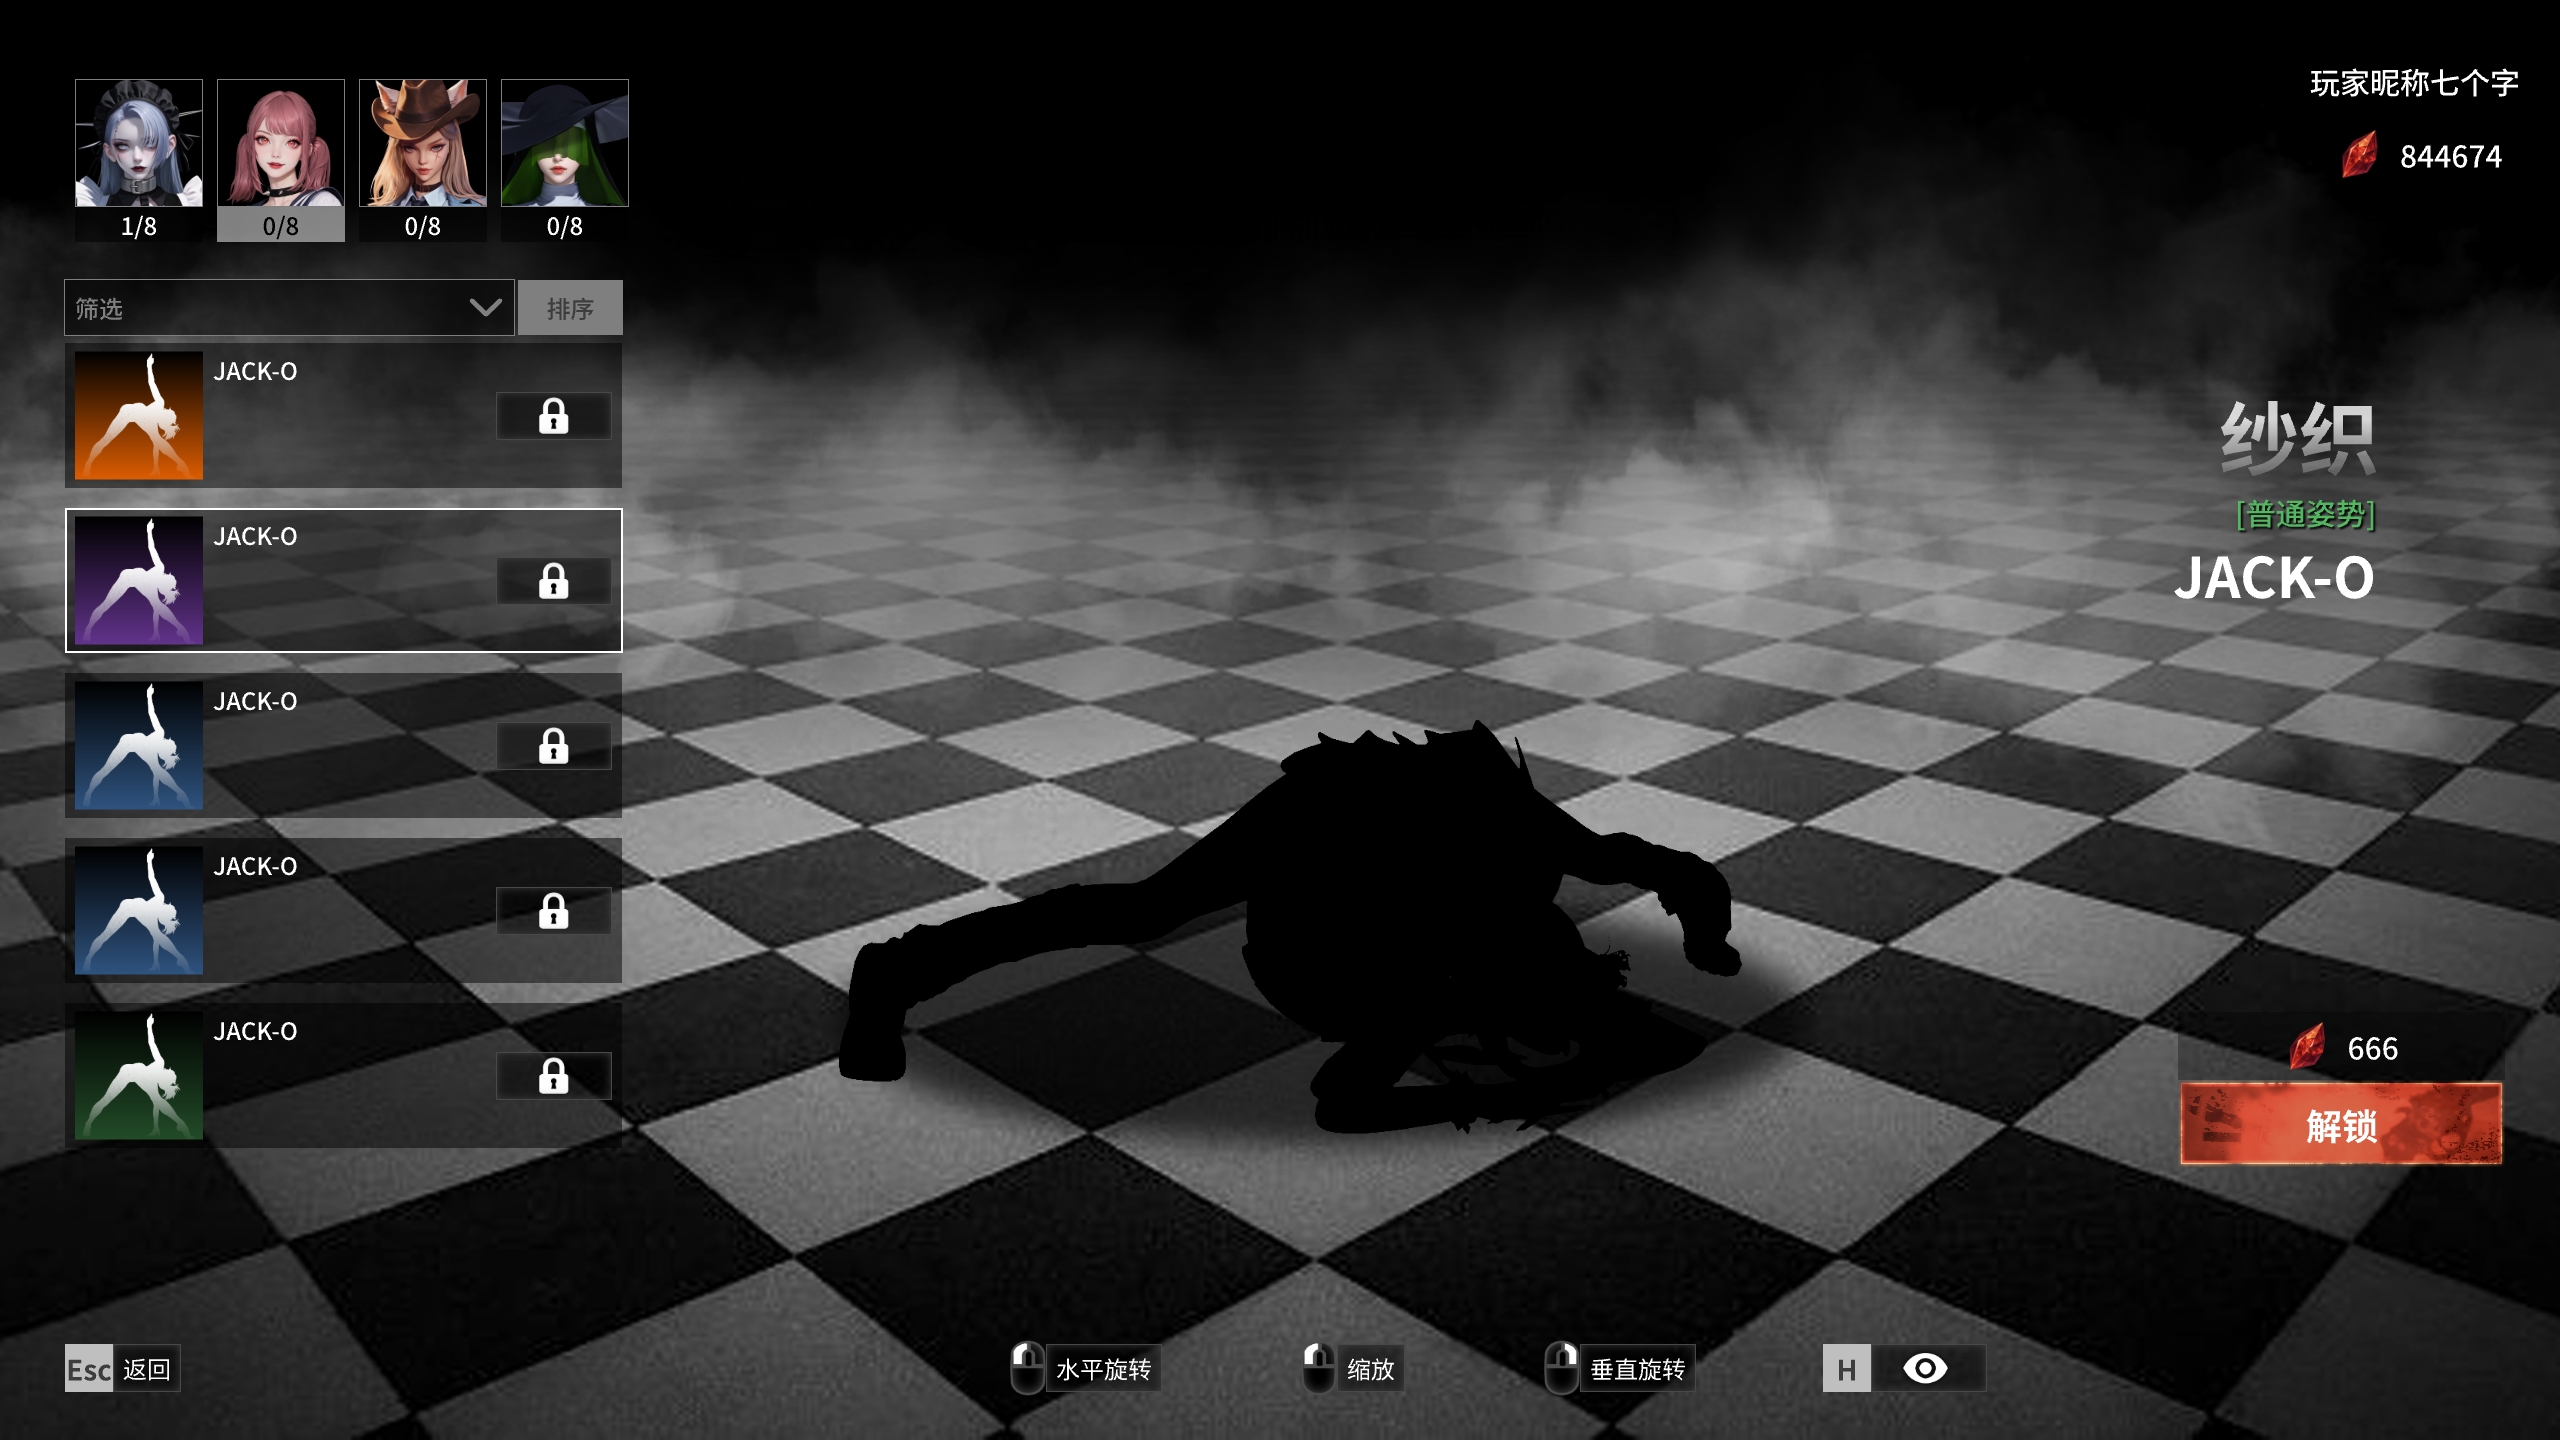Expand filter list via chevron arrow
Screen dimensions: 2560x1440
(486, 308)
